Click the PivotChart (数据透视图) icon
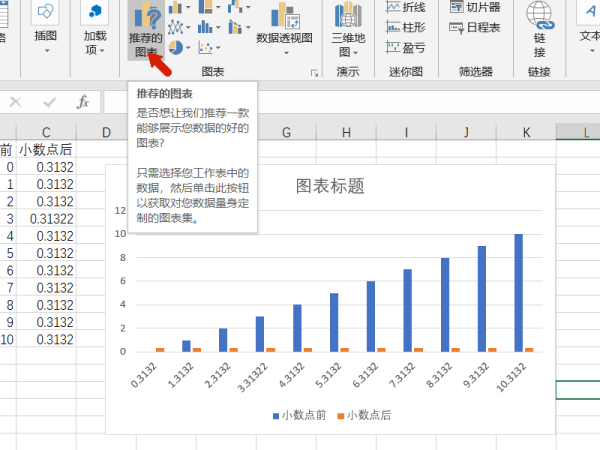Screen dimensions: 600x450 point(285,15)
